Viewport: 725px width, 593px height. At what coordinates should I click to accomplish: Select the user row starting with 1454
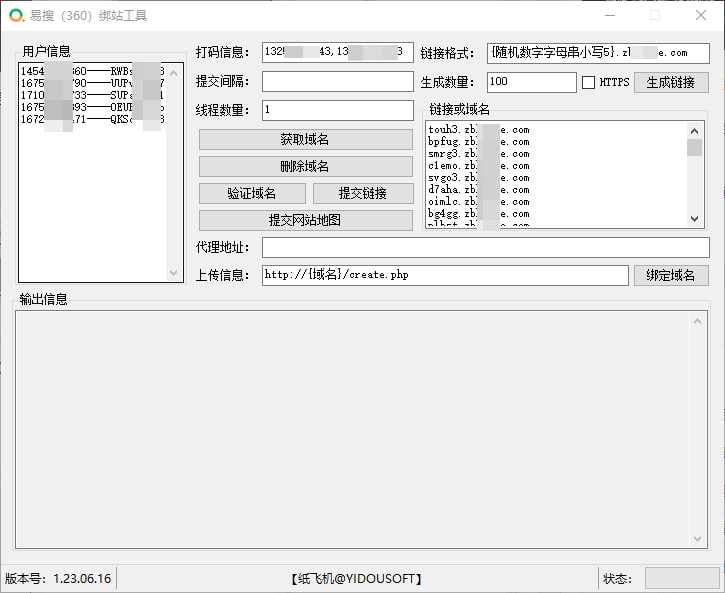[92, 71]
